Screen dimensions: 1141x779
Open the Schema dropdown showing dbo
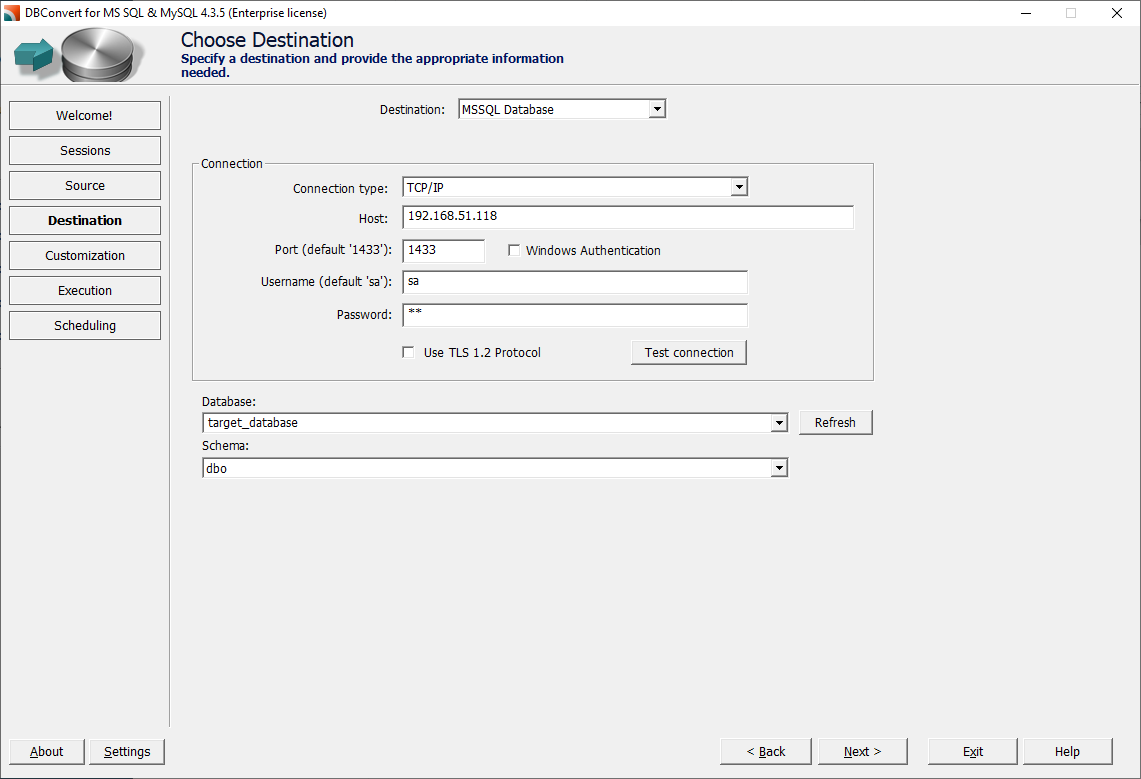tap(779, 467)
